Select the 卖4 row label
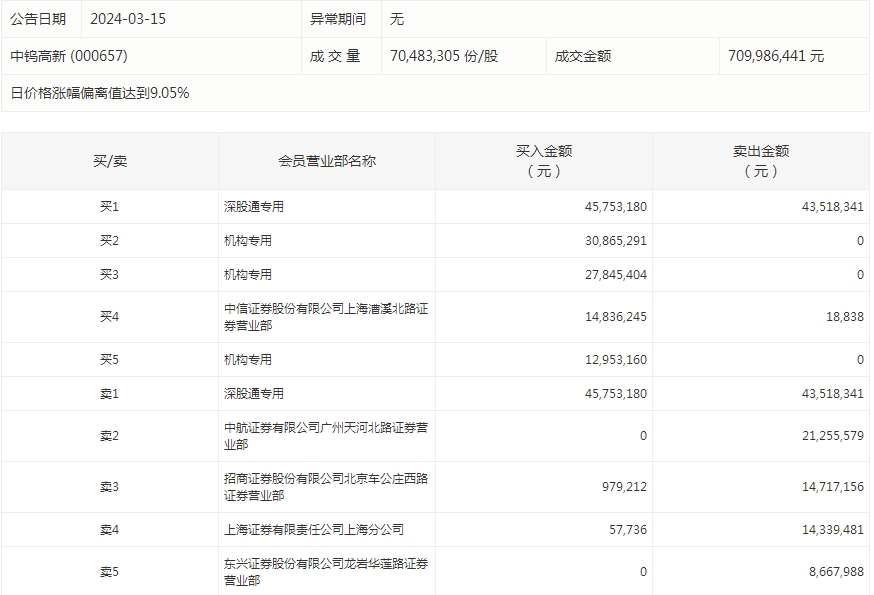This screenshot has height=595, width=874. coord(109,530)
